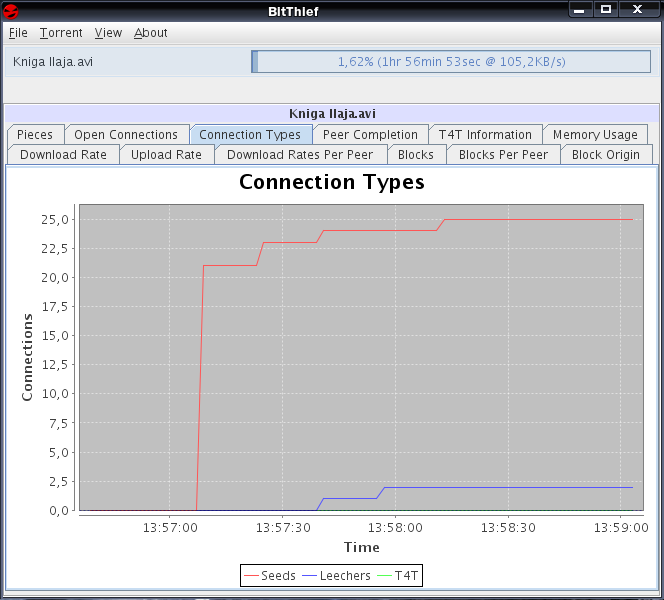
Task: Click the 17,5 axis value
Action: [x=55, y=307]
